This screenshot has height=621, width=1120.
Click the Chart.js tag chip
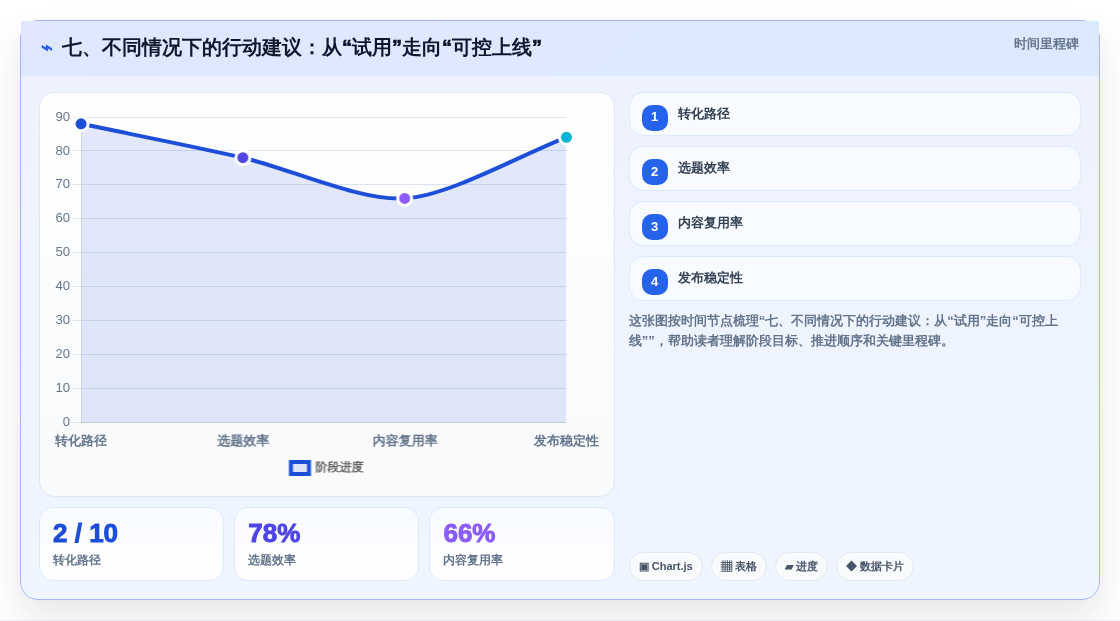(666, 567)
